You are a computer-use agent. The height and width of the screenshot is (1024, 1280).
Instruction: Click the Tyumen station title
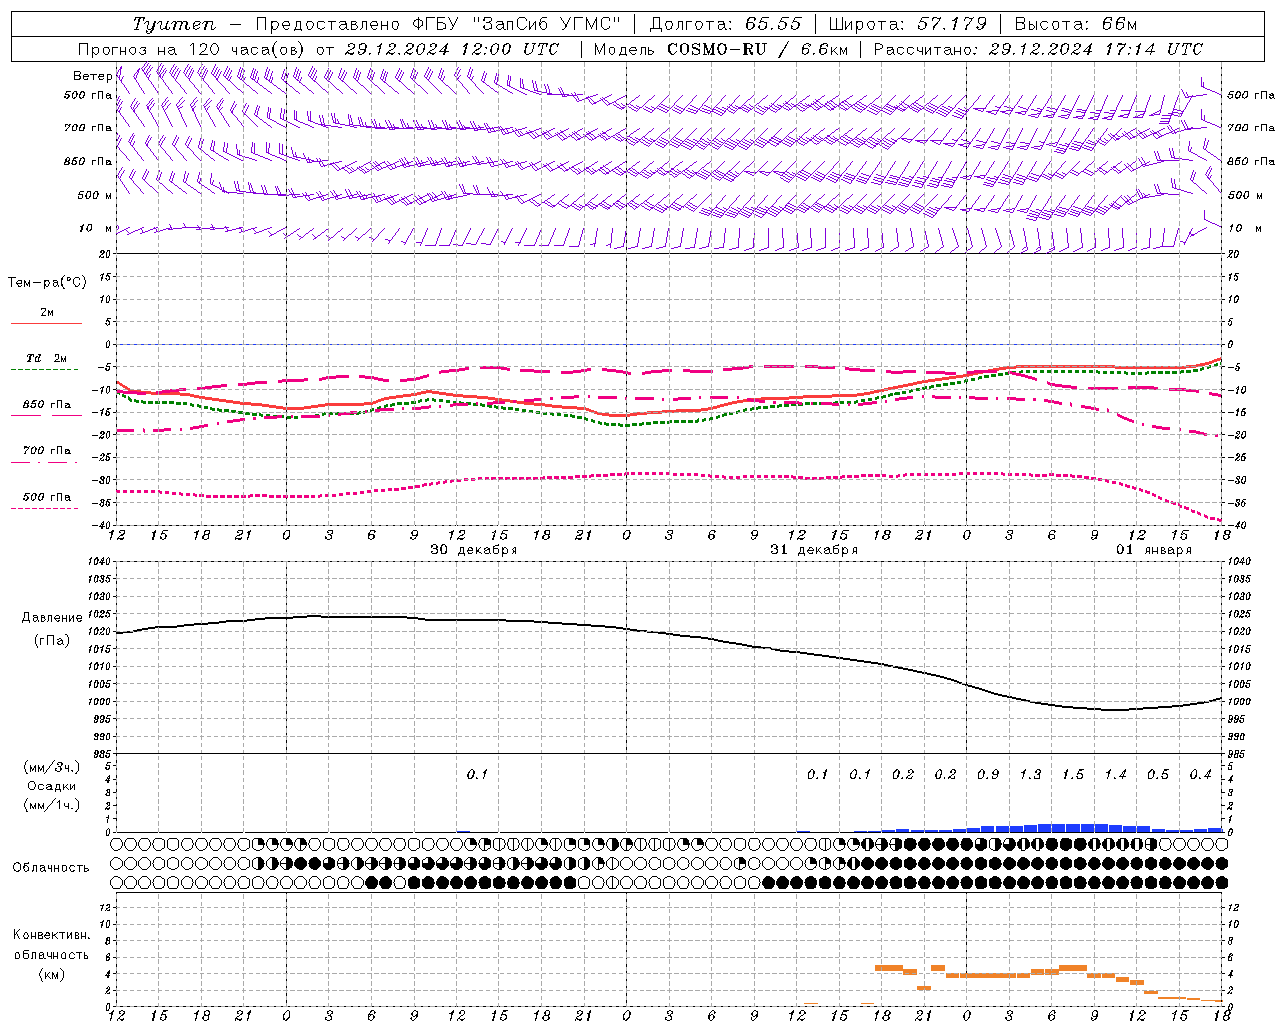[x=174, y=24]
